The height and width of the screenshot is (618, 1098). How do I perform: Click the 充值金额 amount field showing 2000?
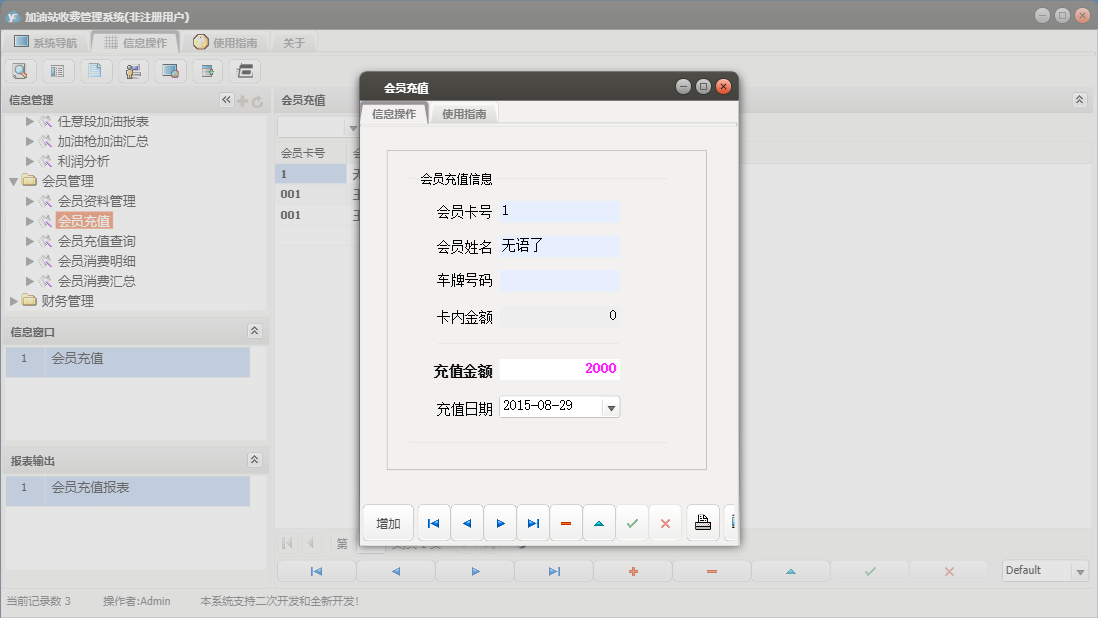tap(560, 368)
